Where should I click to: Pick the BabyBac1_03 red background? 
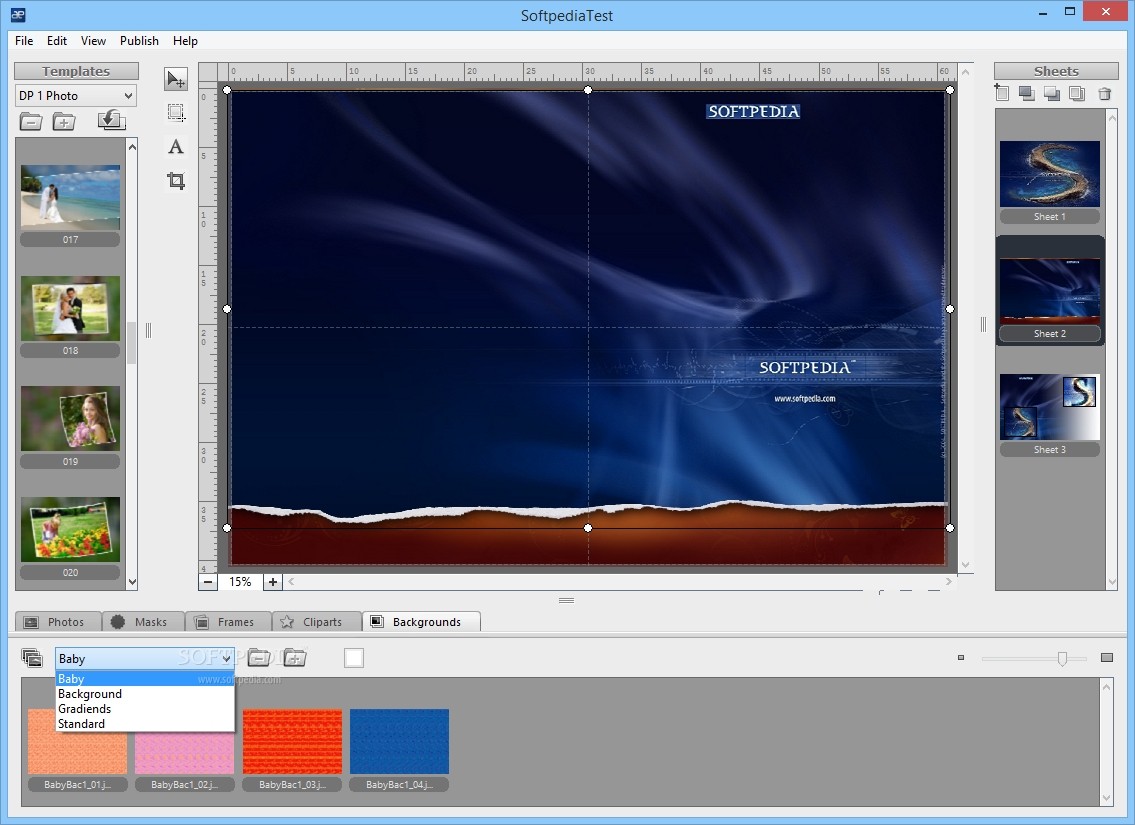(x=292, y=742)
